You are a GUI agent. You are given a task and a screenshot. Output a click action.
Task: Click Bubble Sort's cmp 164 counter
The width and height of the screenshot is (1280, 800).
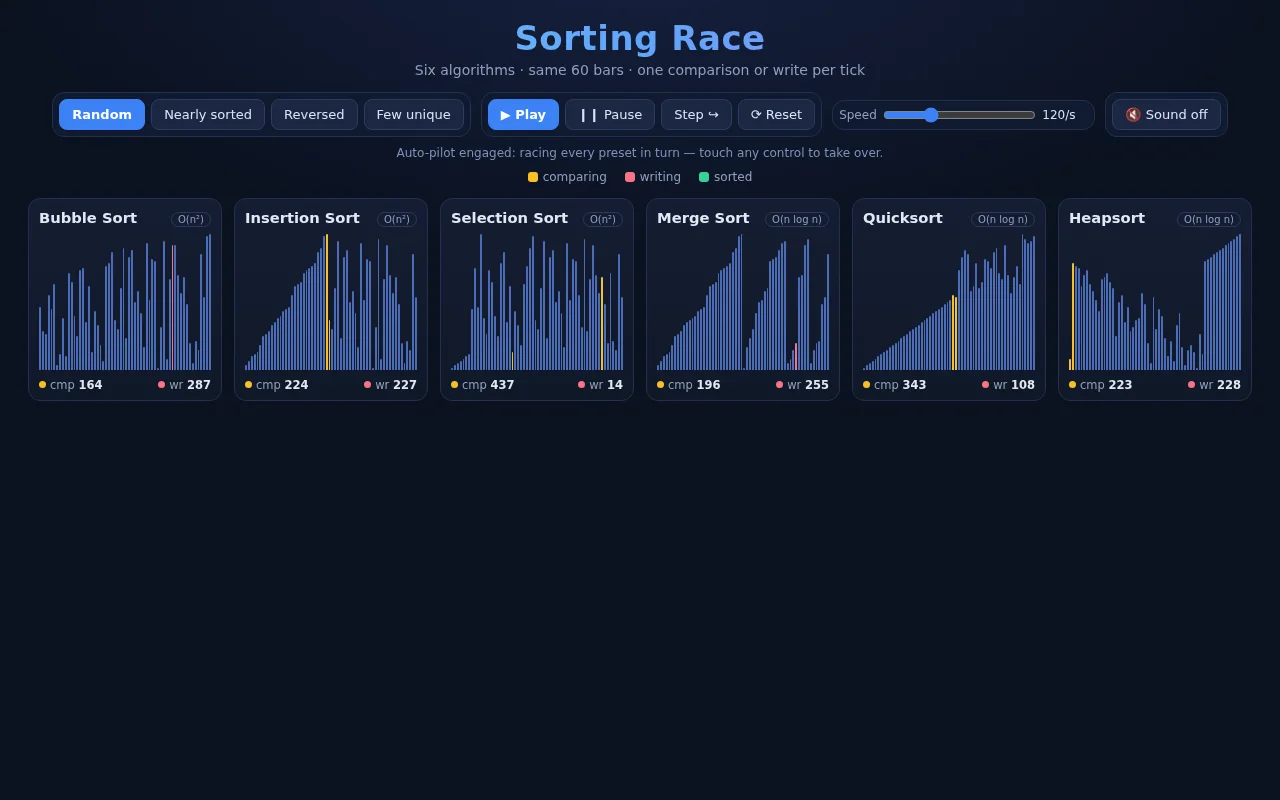coord(71,385)
